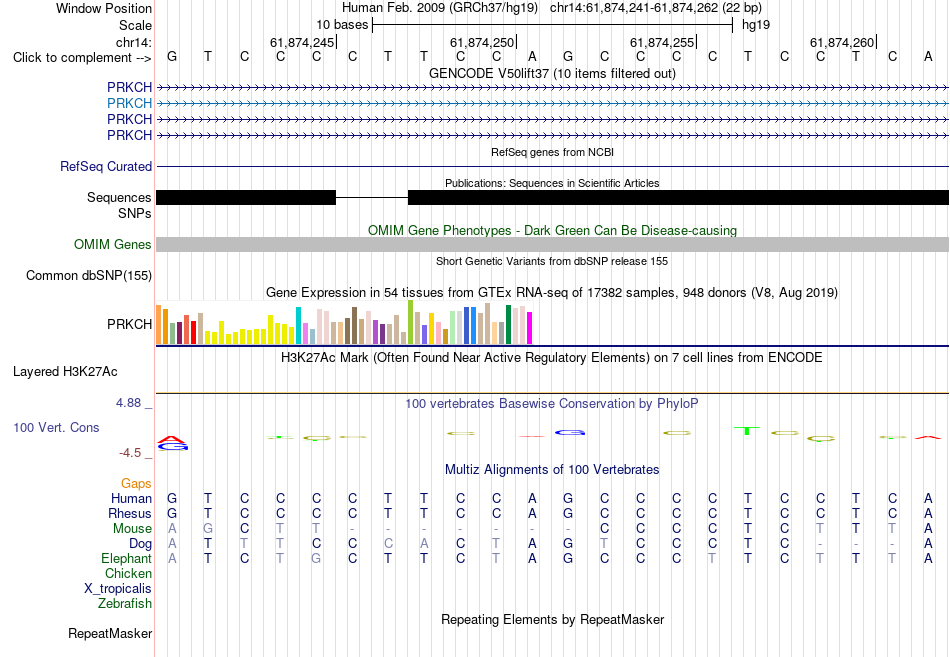Click the cyan bar in GTEx chart
The height and width of the screenshot is (657, 950).
pyautogui.click(x=298, y=325)
